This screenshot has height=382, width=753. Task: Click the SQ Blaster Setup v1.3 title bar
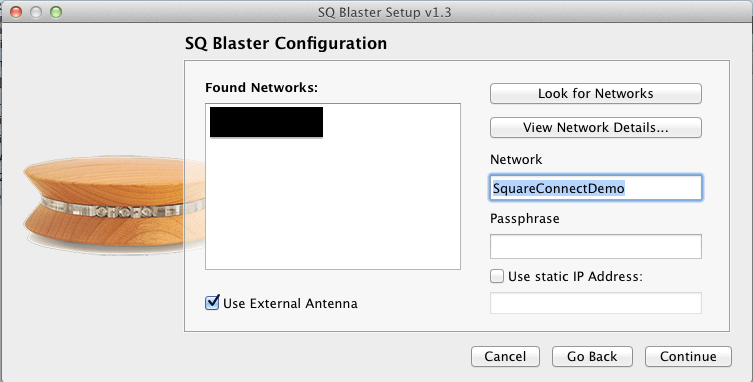pos(384,12)
